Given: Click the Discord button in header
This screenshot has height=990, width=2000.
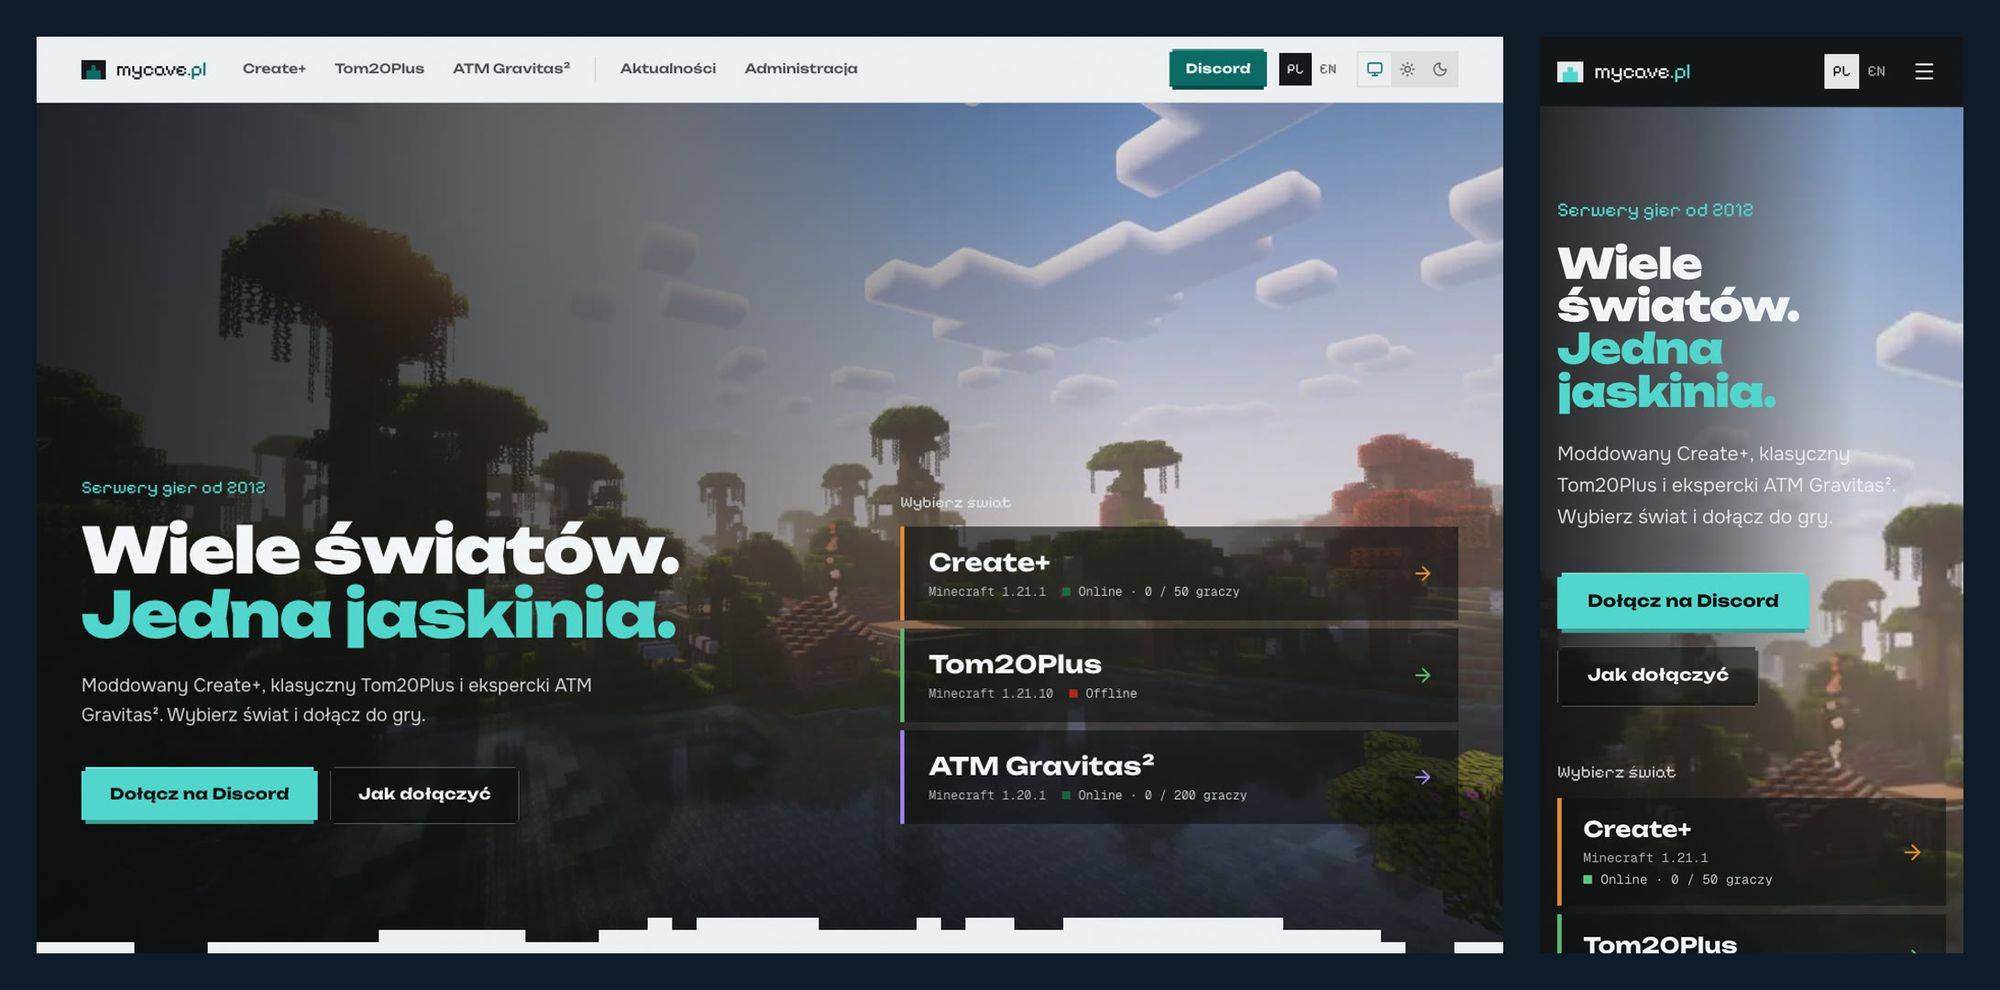Looking at the screenshot, I should (1217, 69).
